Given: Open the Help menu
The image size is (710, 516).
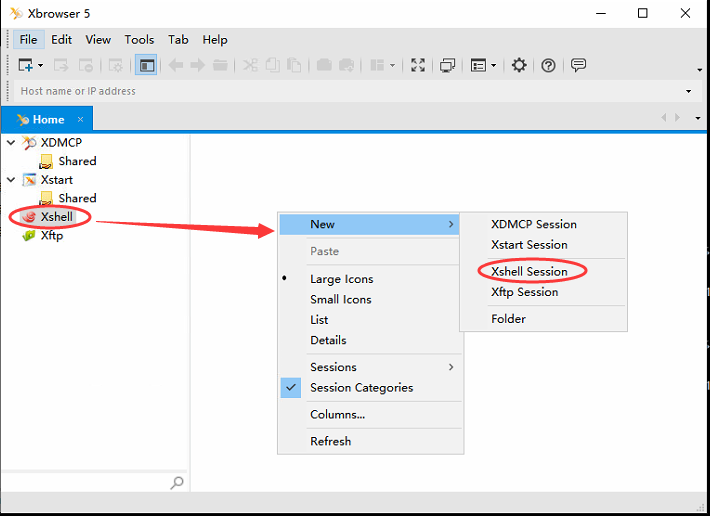Looking at the screenshot, I should click(x=215, y=40).
